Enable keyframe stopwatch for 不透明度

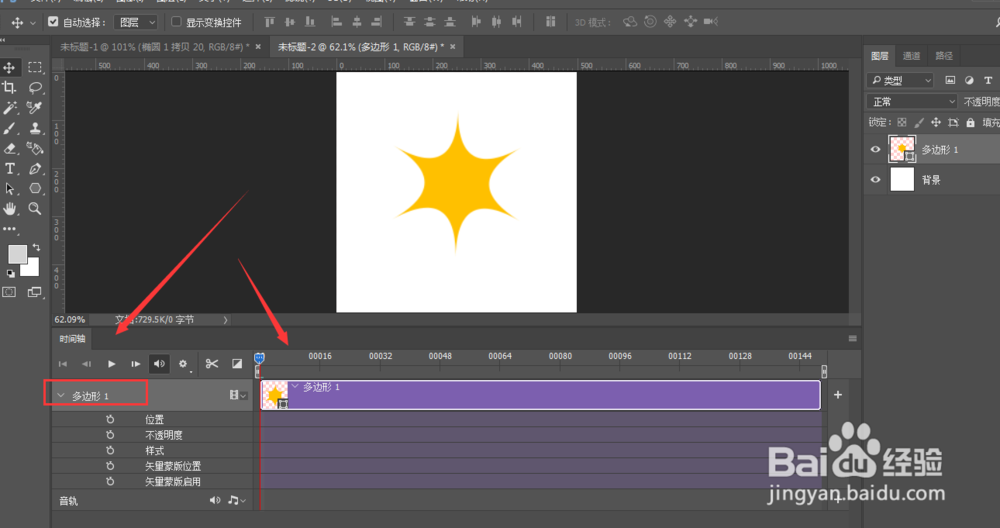click(110, 435)
